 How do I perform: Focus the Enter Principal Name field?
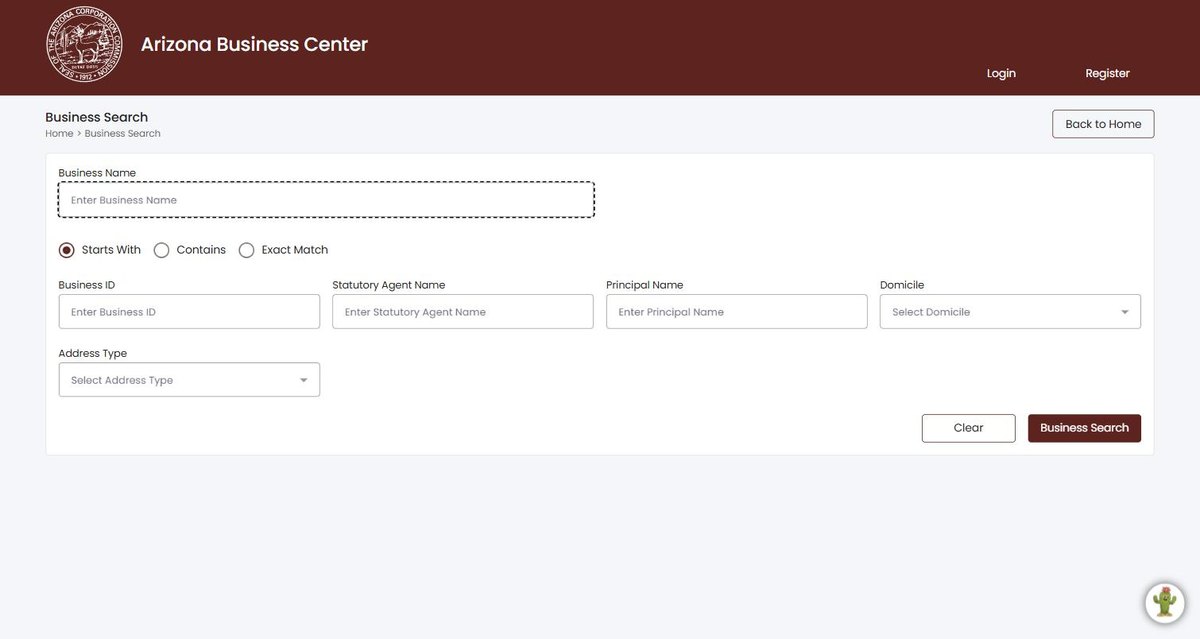[737, 312]
